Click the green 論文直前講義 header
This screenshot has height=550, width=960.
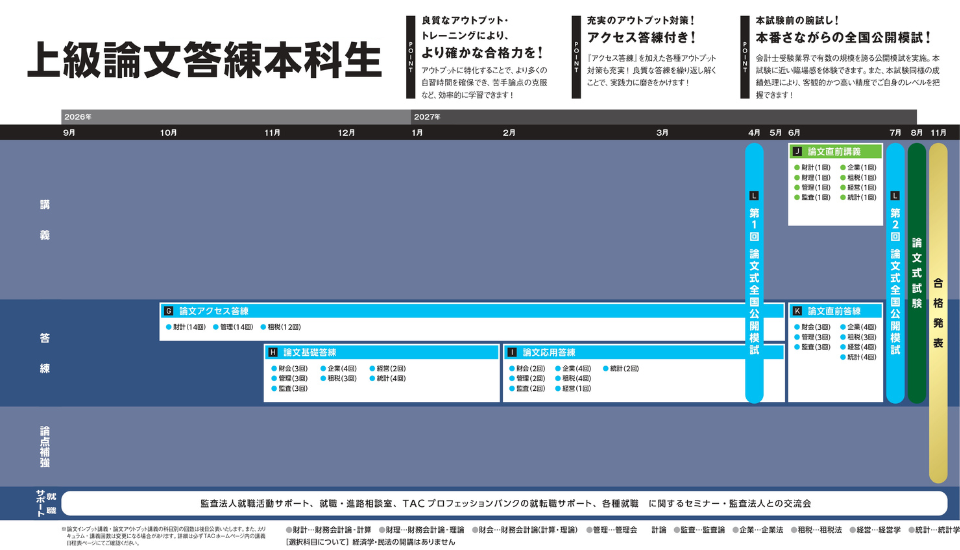click(x=835, y=151)
